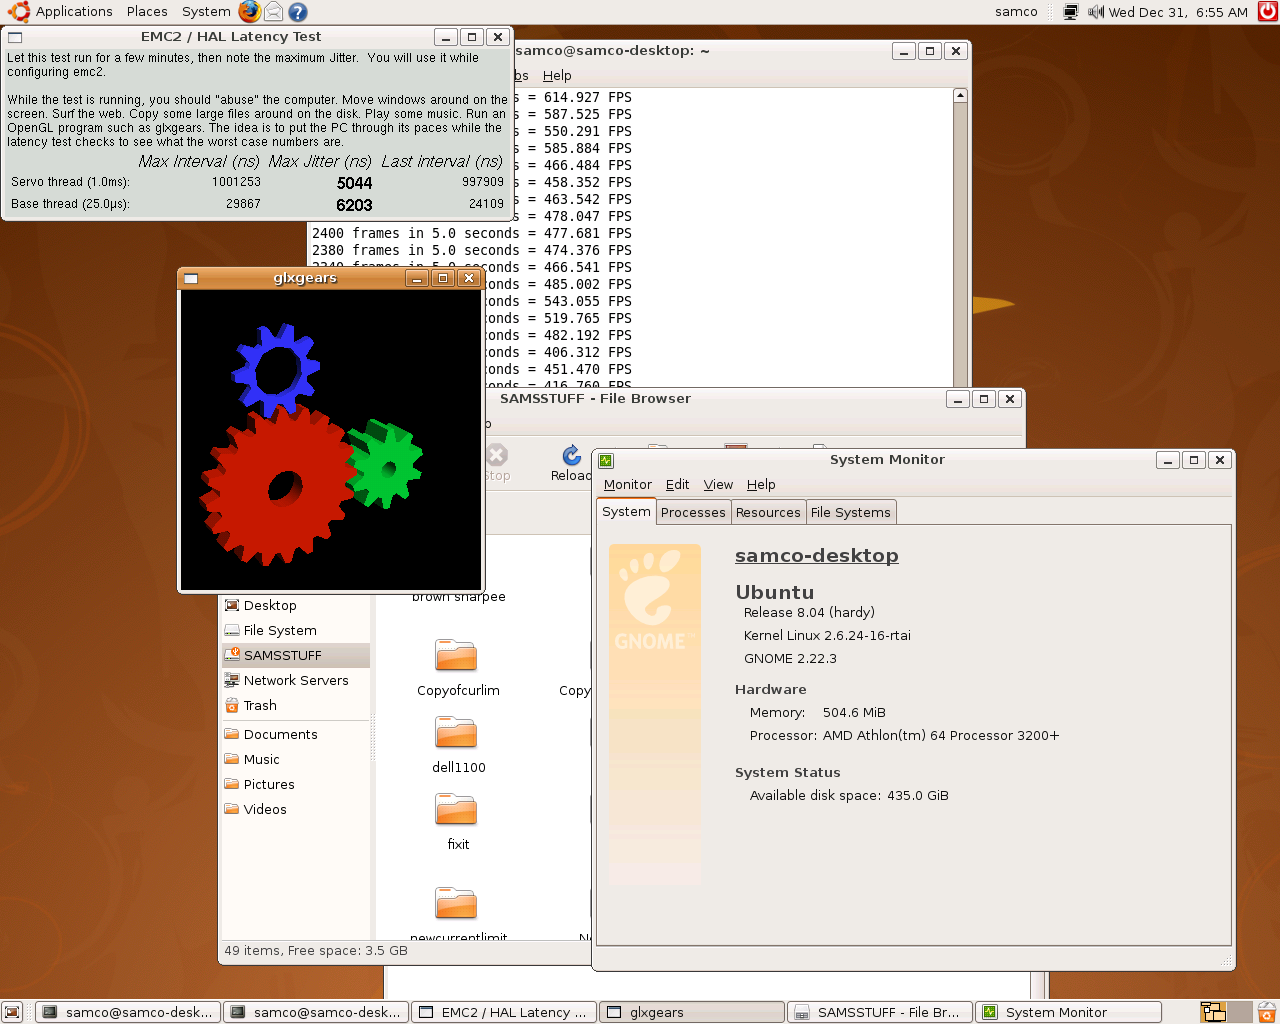Open the View menu in System Monitor
This screenshot has height=1024, width=1280.
coord(718,484)
